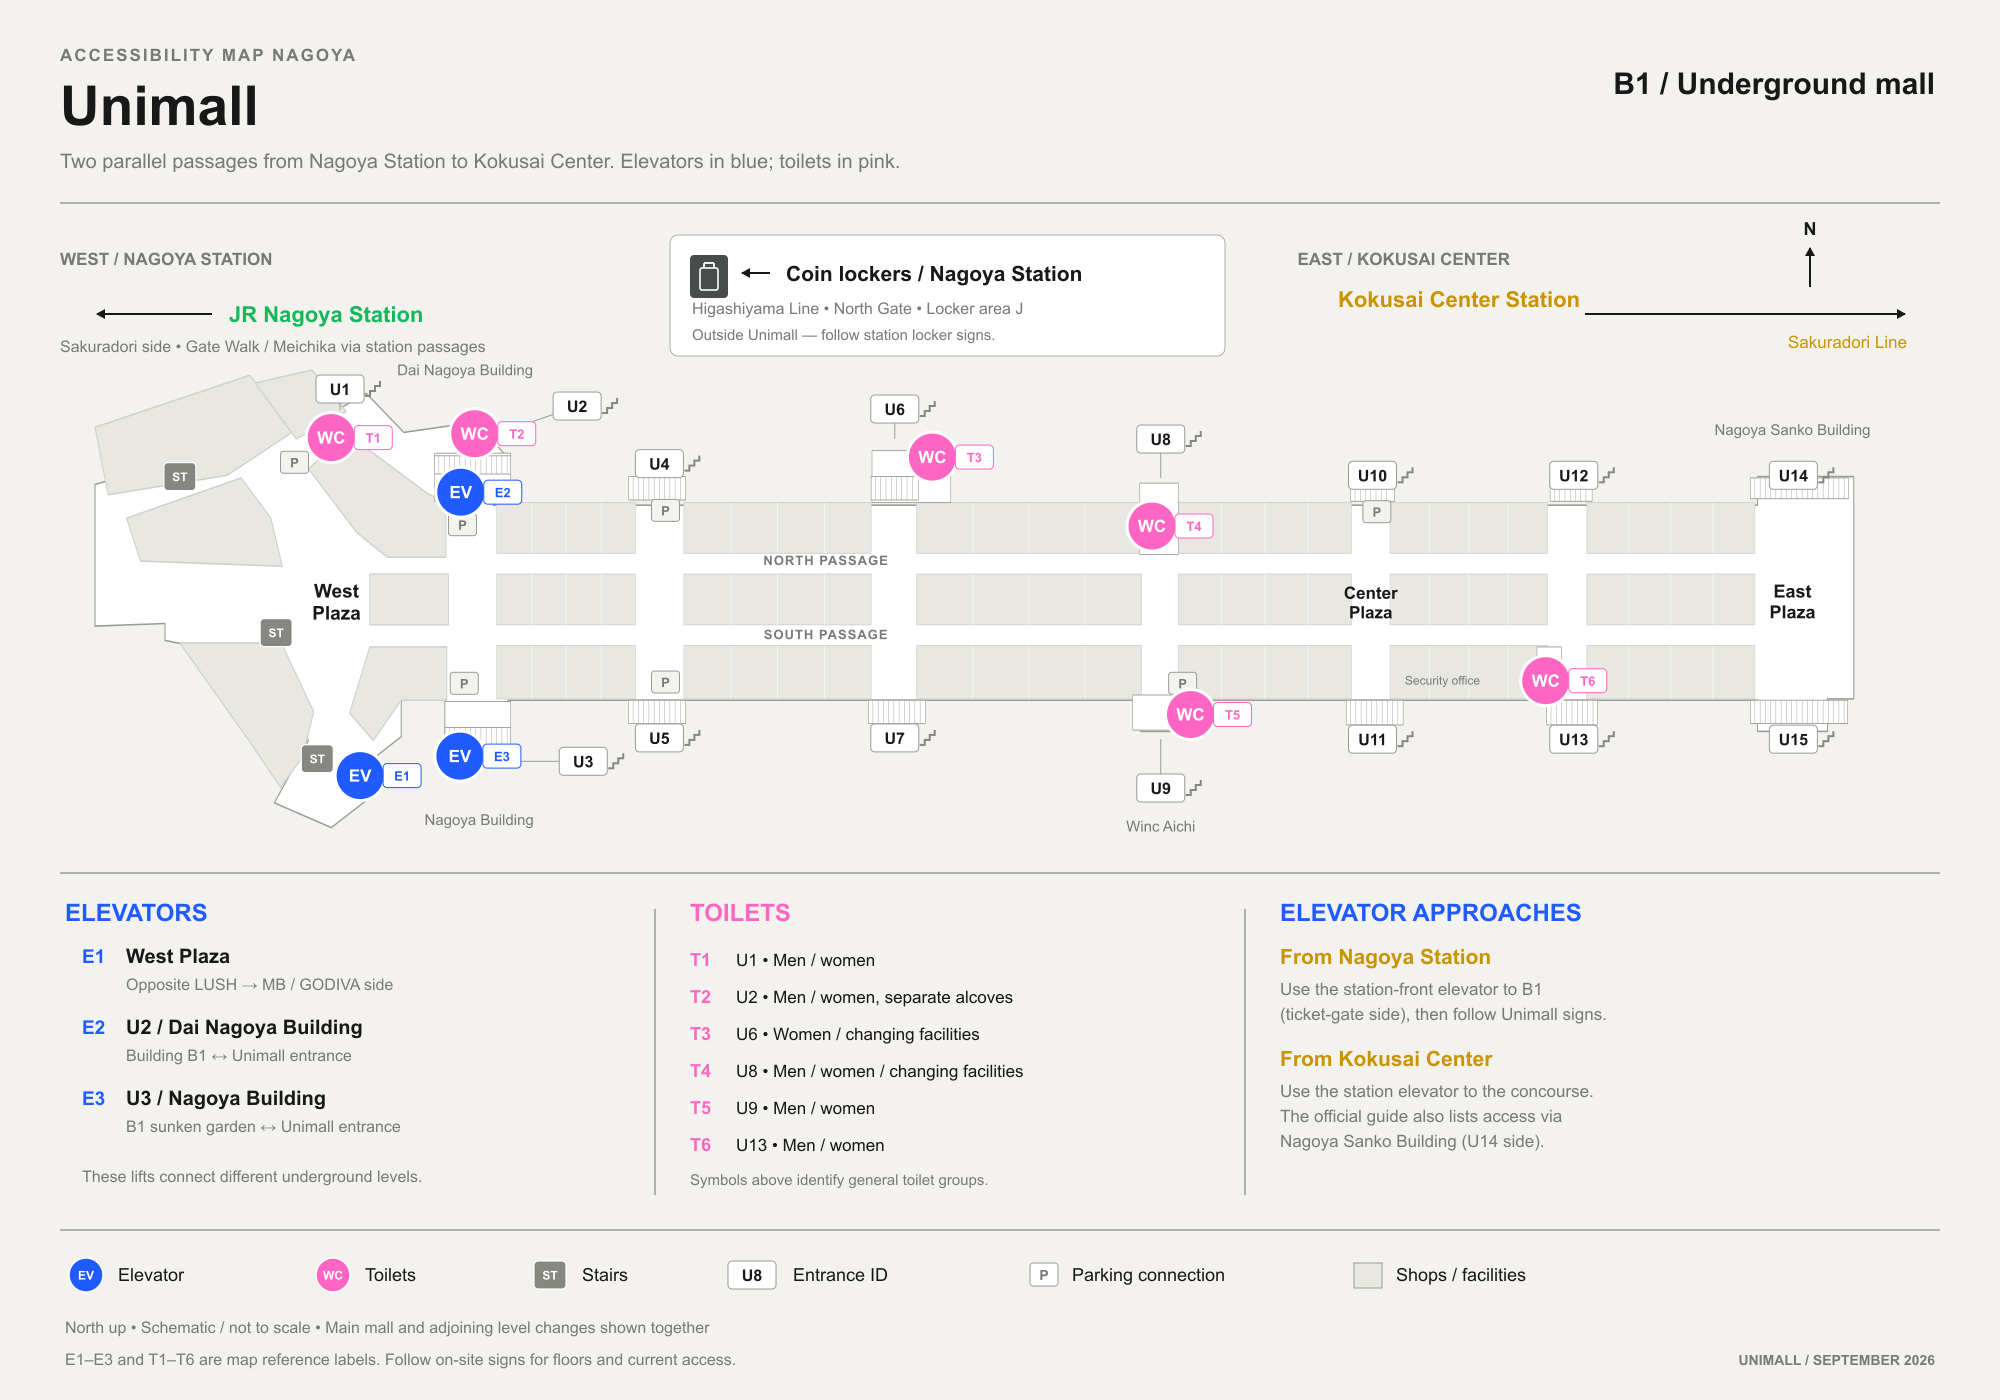The height and width of the screenshot is (1400, 2000).
Task: Select the U6 entrance ID label
Action: click(894, 409)
